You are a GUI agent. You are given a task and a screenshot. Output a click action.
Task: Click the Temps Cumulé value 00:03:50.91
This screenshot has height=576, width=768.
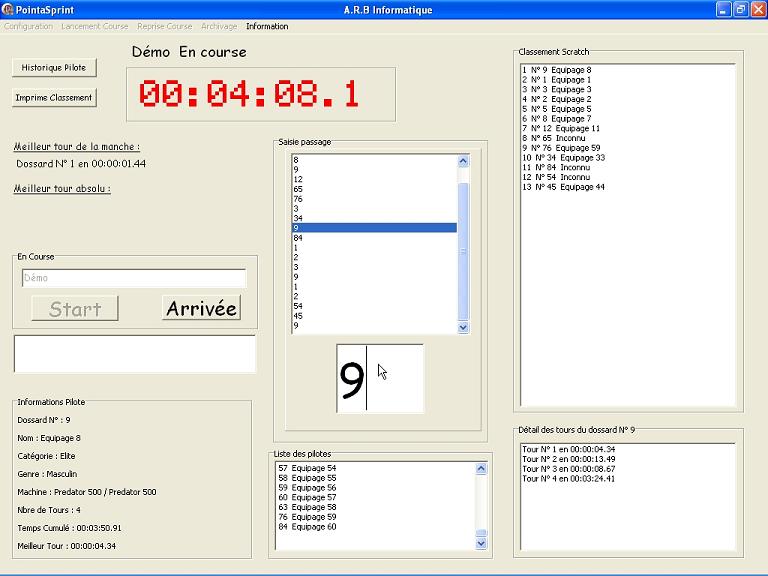tap(99, 528)
